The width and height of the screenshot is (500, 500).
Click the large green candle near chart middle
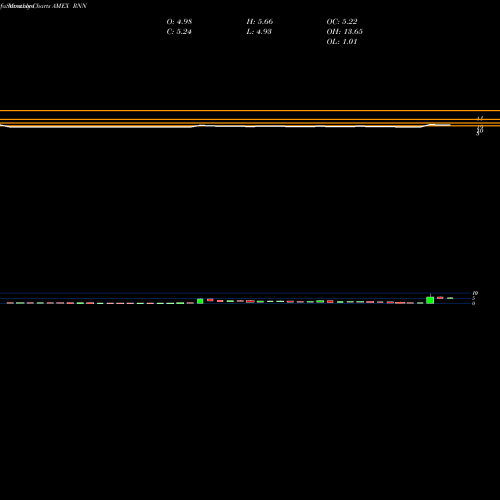click(200, 301)
